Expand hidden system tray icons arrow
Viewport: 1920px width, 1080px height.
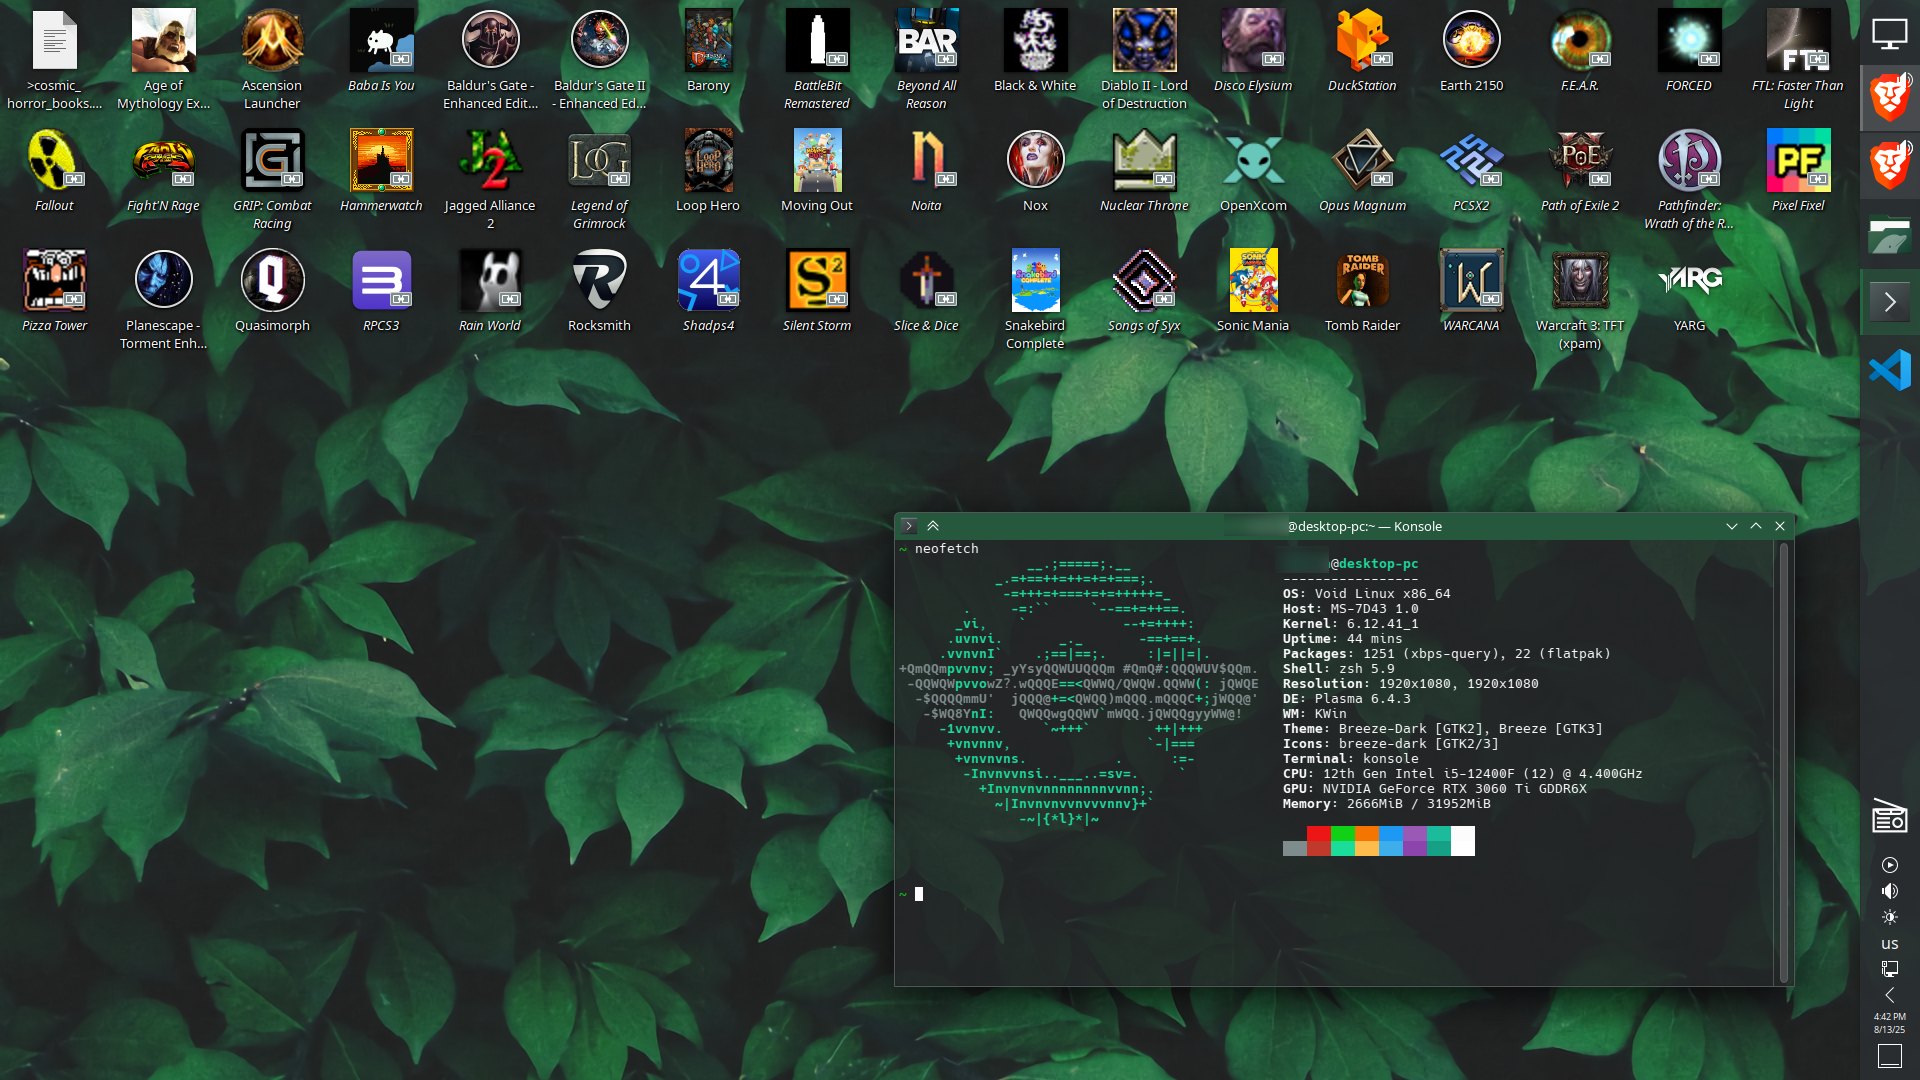(x=1889, y=995)
